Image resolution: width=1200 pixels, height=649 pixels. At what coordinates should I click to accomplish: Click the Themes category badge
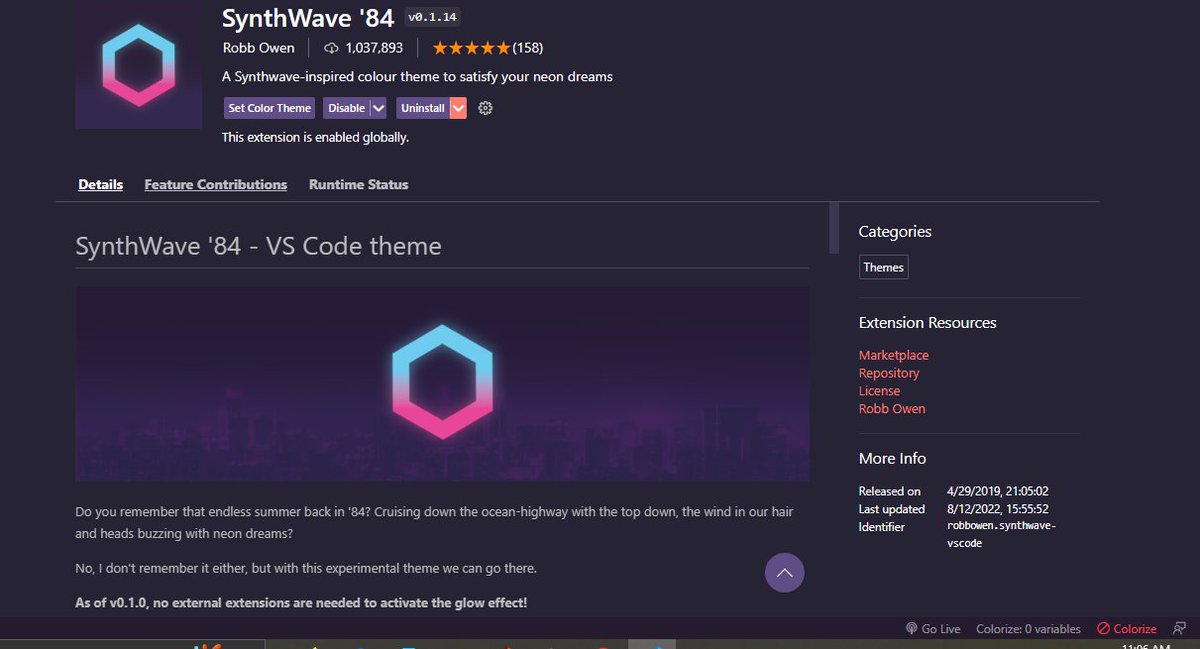(x=883, y=267)
